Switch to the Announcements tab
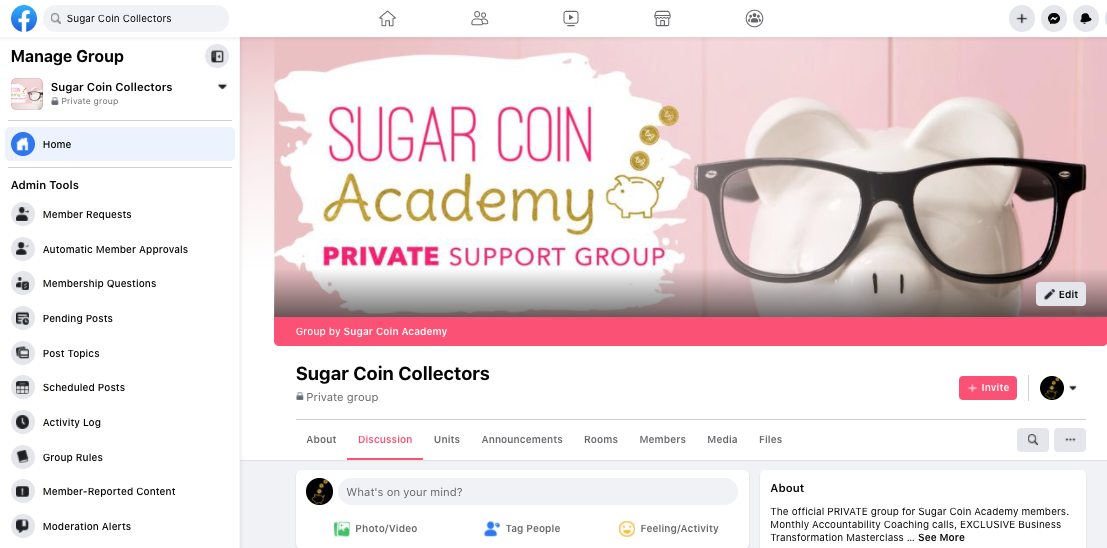Viewport: 1107px width, 548px height. click(x=522, y=439)
